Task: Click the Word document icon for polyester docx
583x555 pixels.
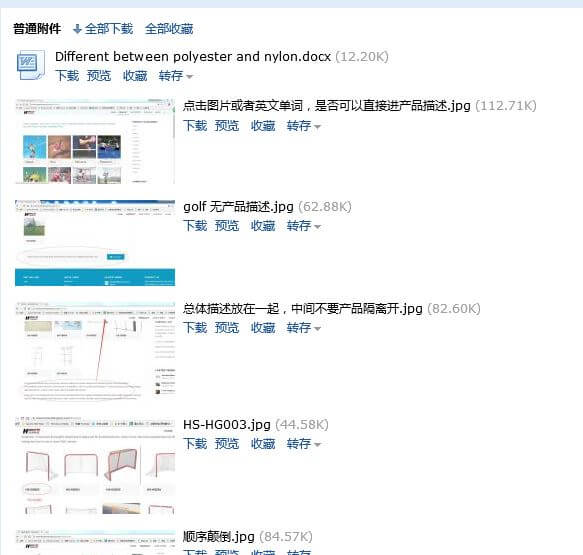Action: (x=31, y=65)
